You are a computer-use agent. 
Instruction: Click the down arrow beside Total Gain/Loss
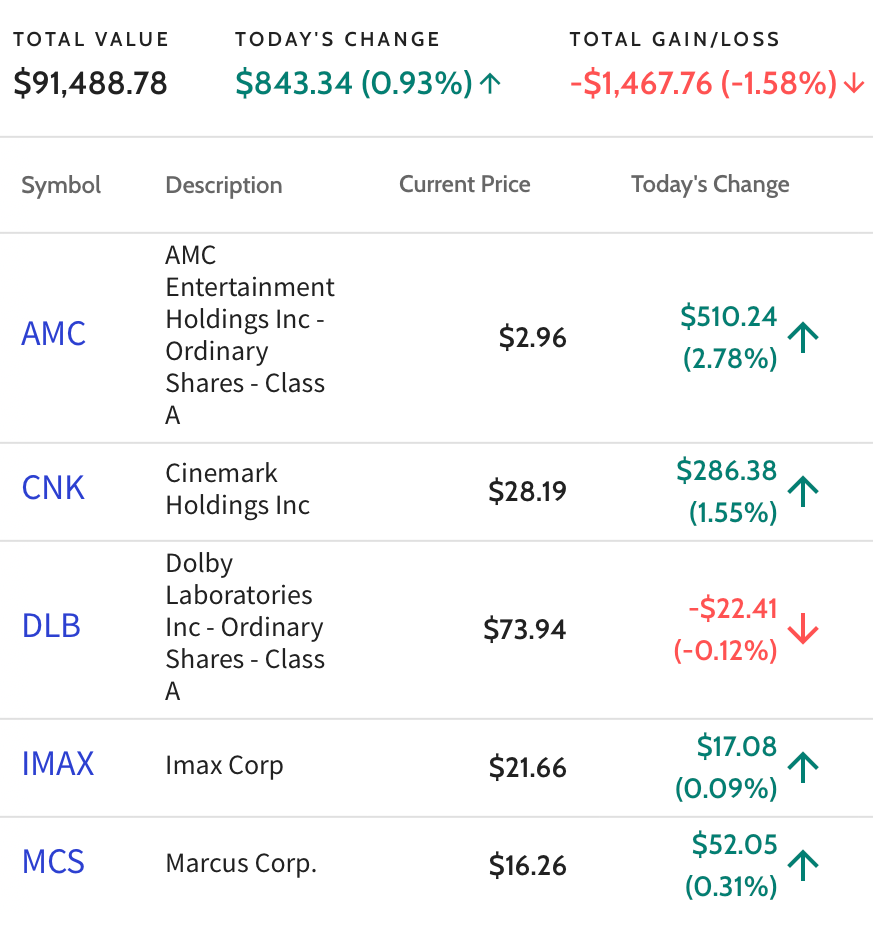tap(854, 83)
